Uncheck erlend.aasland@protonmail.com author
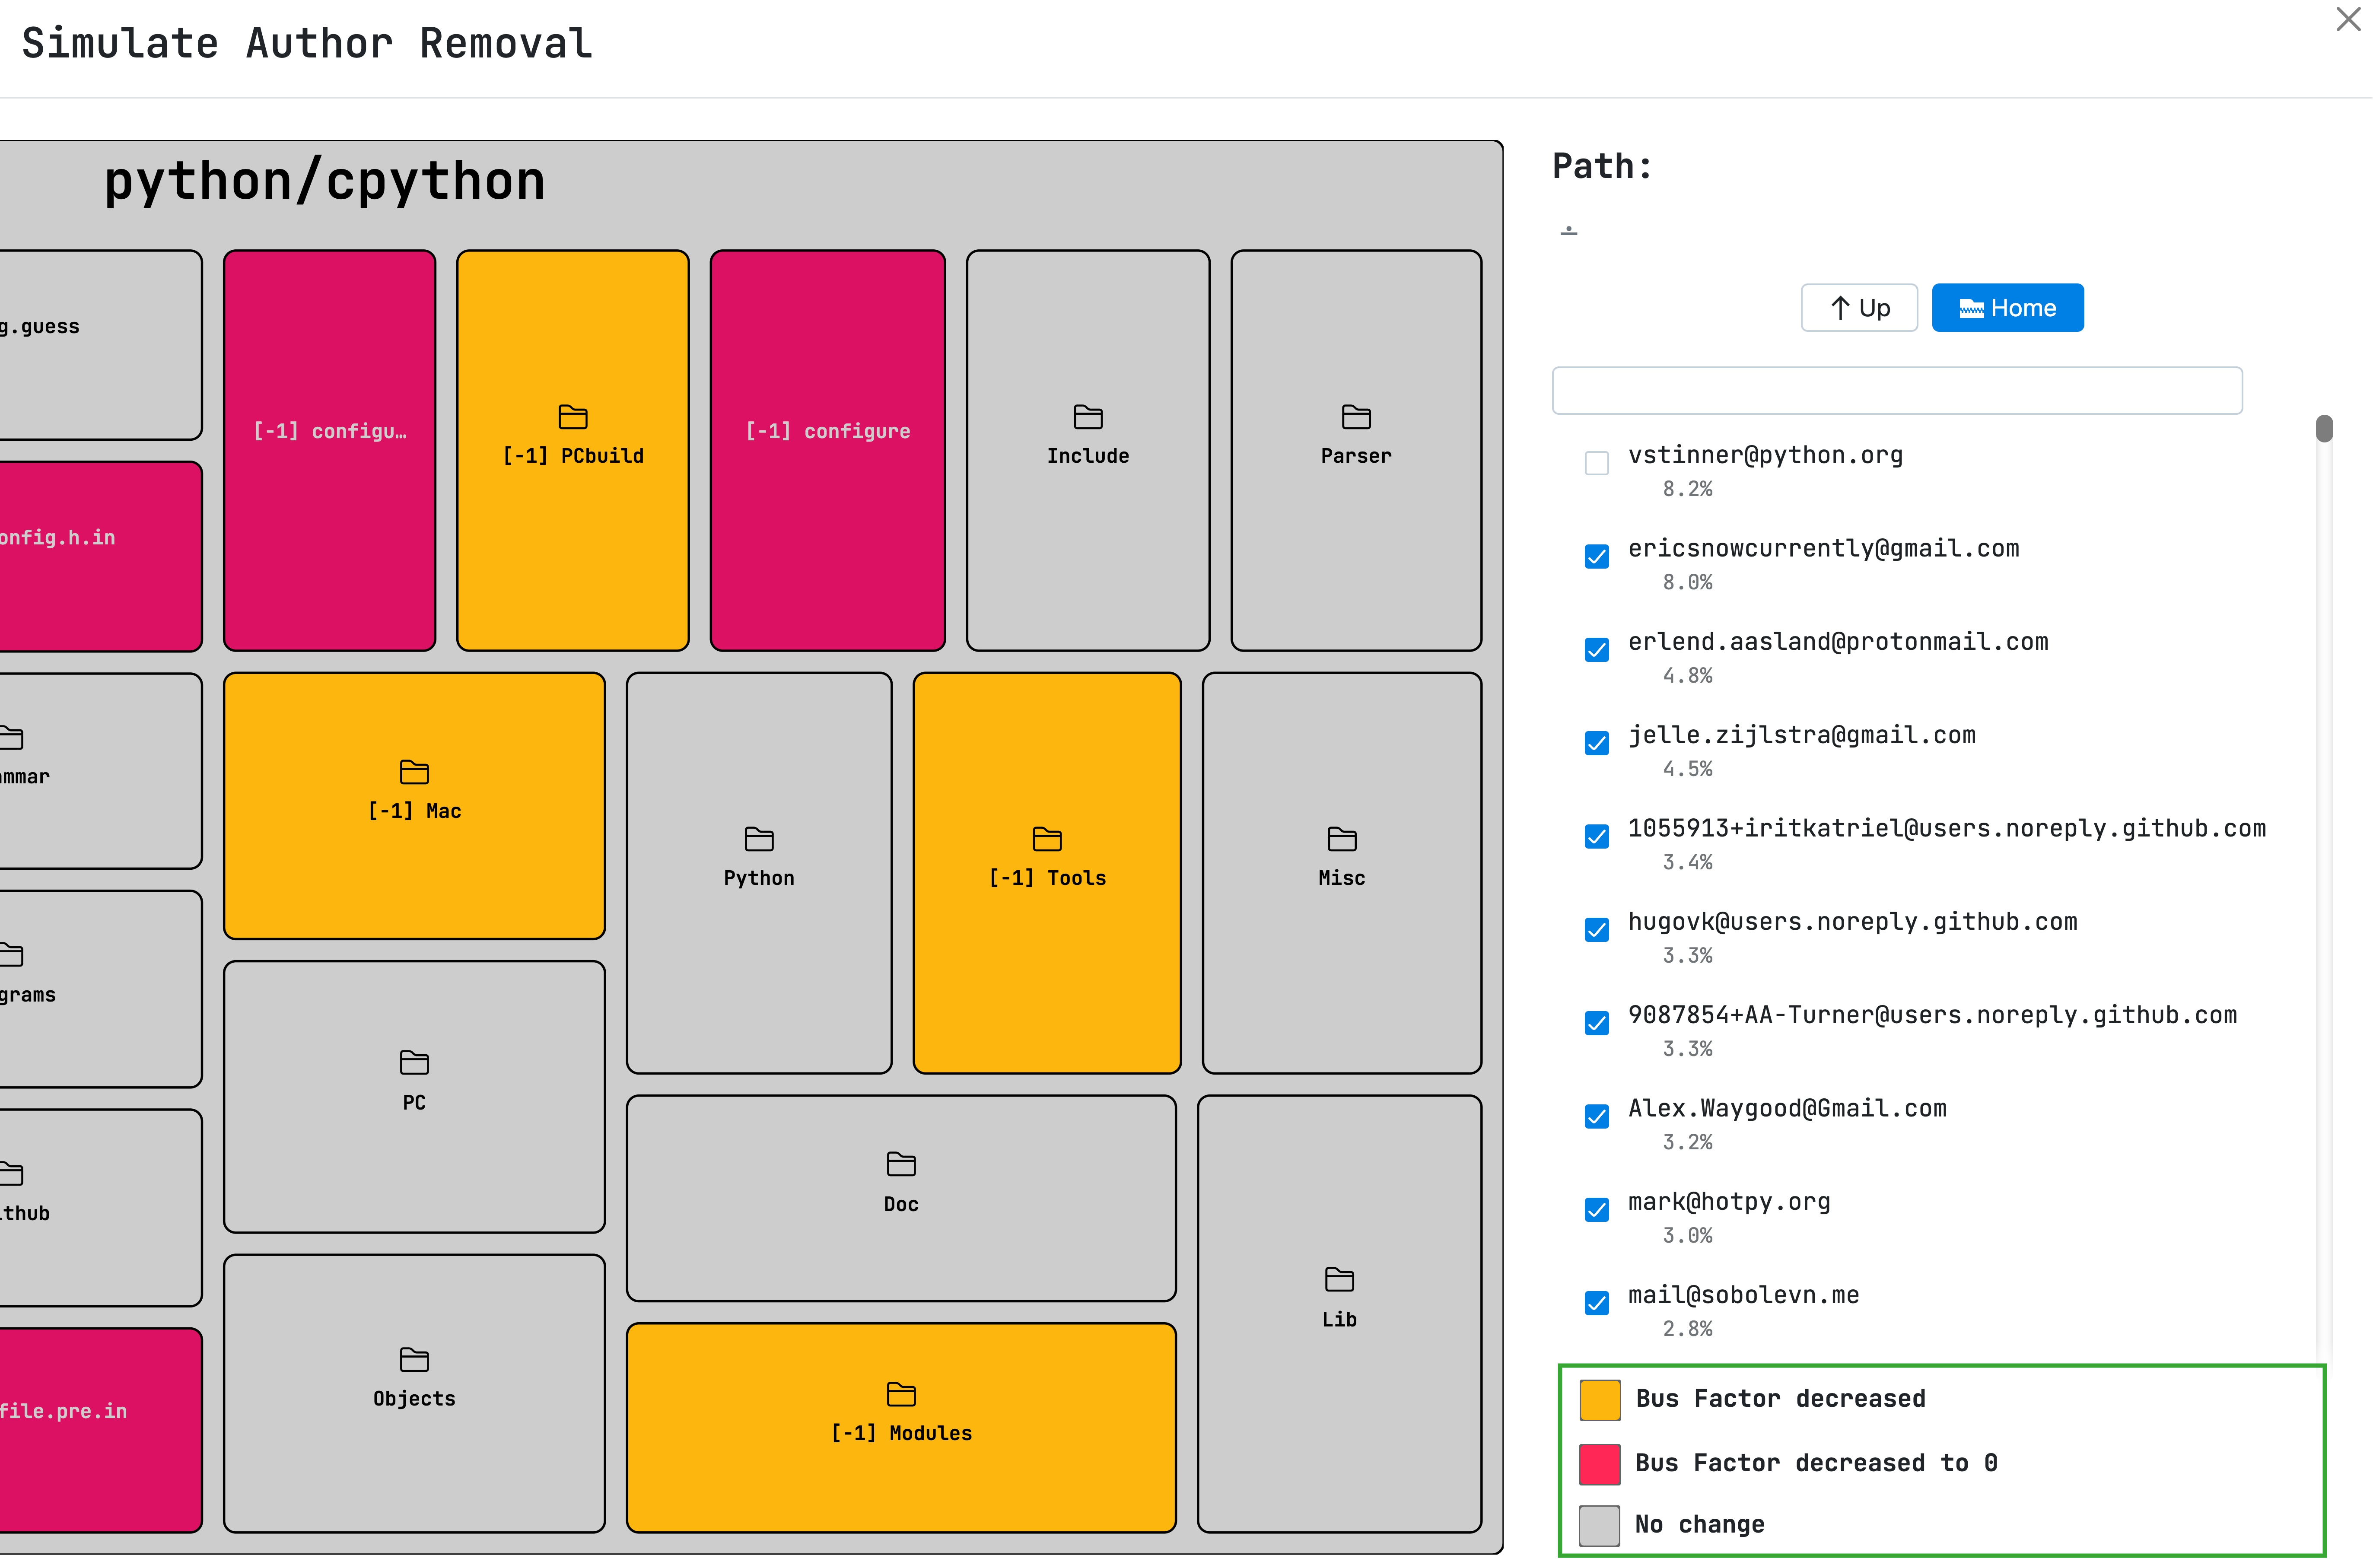The image size is (2373, 1568). click(x=1597, y=650)
